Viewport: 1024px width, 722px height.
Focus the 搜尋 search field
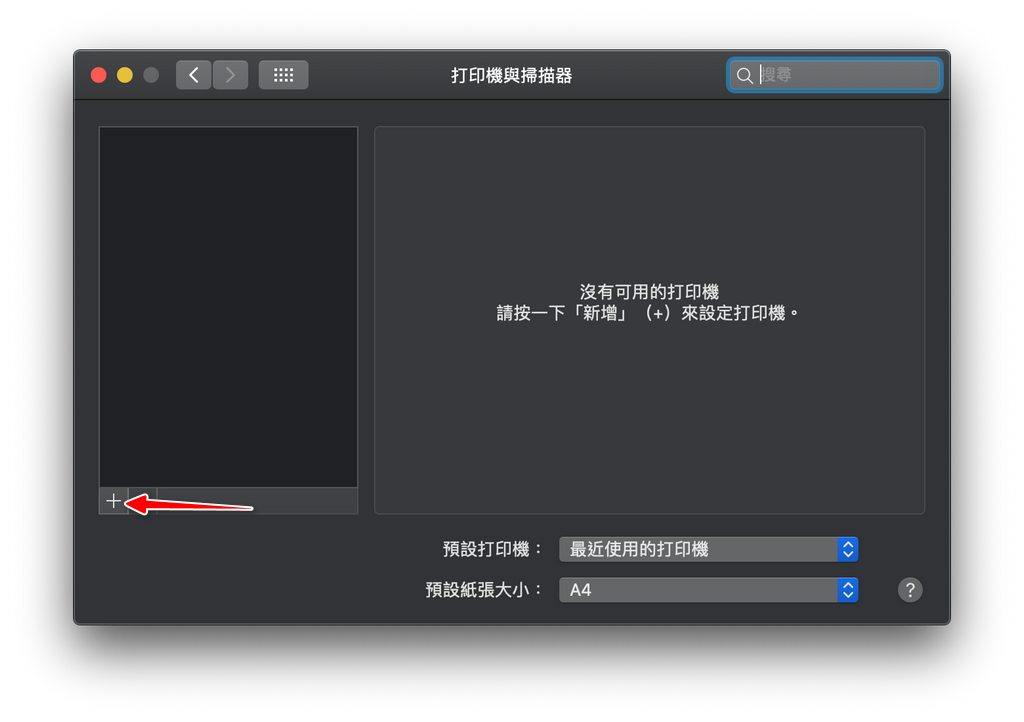click(x=845, y=76)
